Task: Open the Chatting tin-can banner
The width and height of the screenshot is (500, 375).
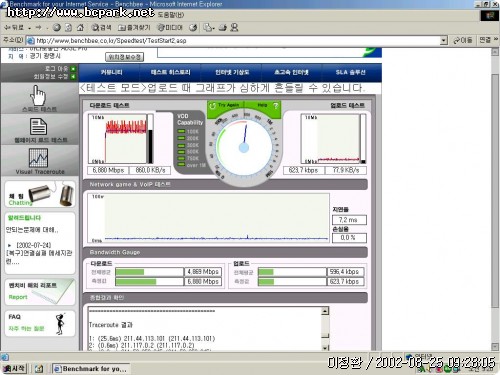Action: [40, 194]
